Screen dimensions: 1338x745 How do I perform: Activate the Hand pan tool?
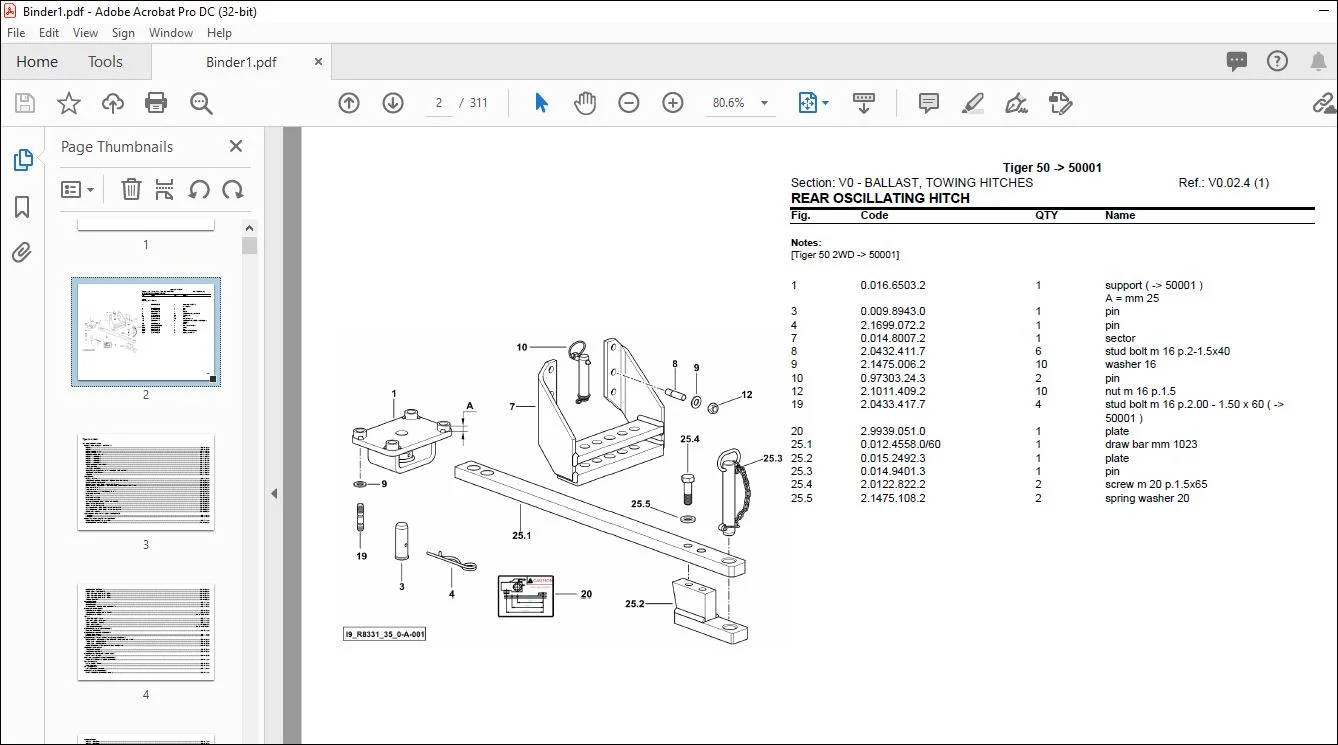(x=585, y=103)
